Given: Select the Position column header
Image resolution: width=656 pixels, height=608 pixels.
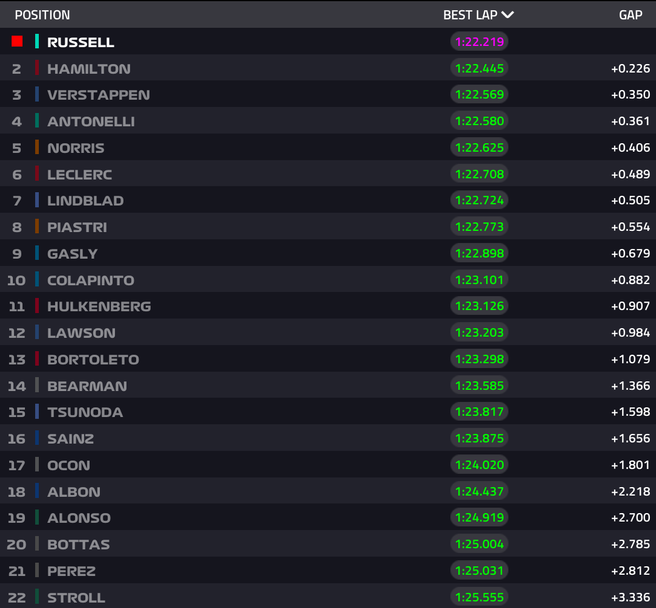Looking at the screenshot, I should 42,15.
